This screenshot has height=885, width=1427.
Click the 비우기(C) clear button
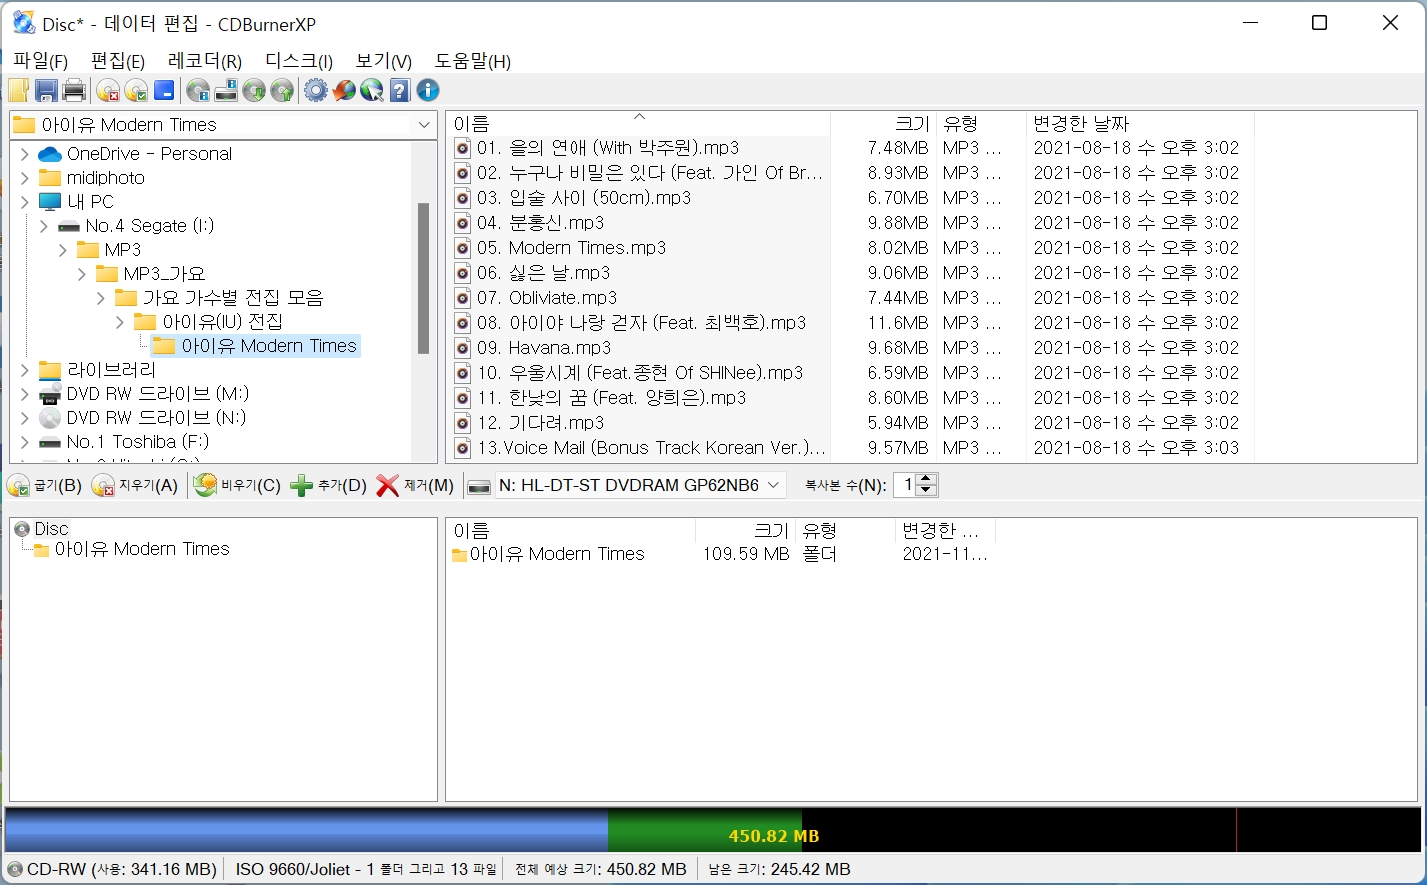(x=238, y=486)
